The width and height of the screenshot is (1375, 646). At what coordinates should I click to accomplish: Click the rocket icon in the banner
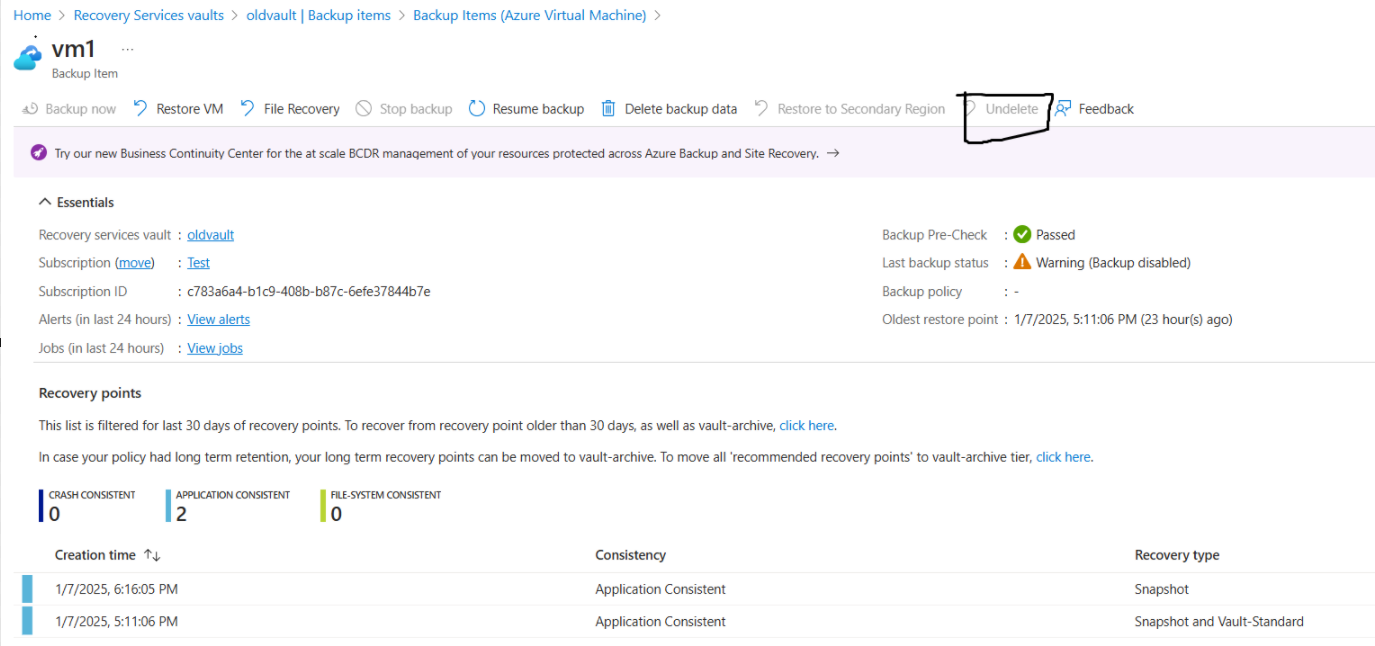pos(39,153)
